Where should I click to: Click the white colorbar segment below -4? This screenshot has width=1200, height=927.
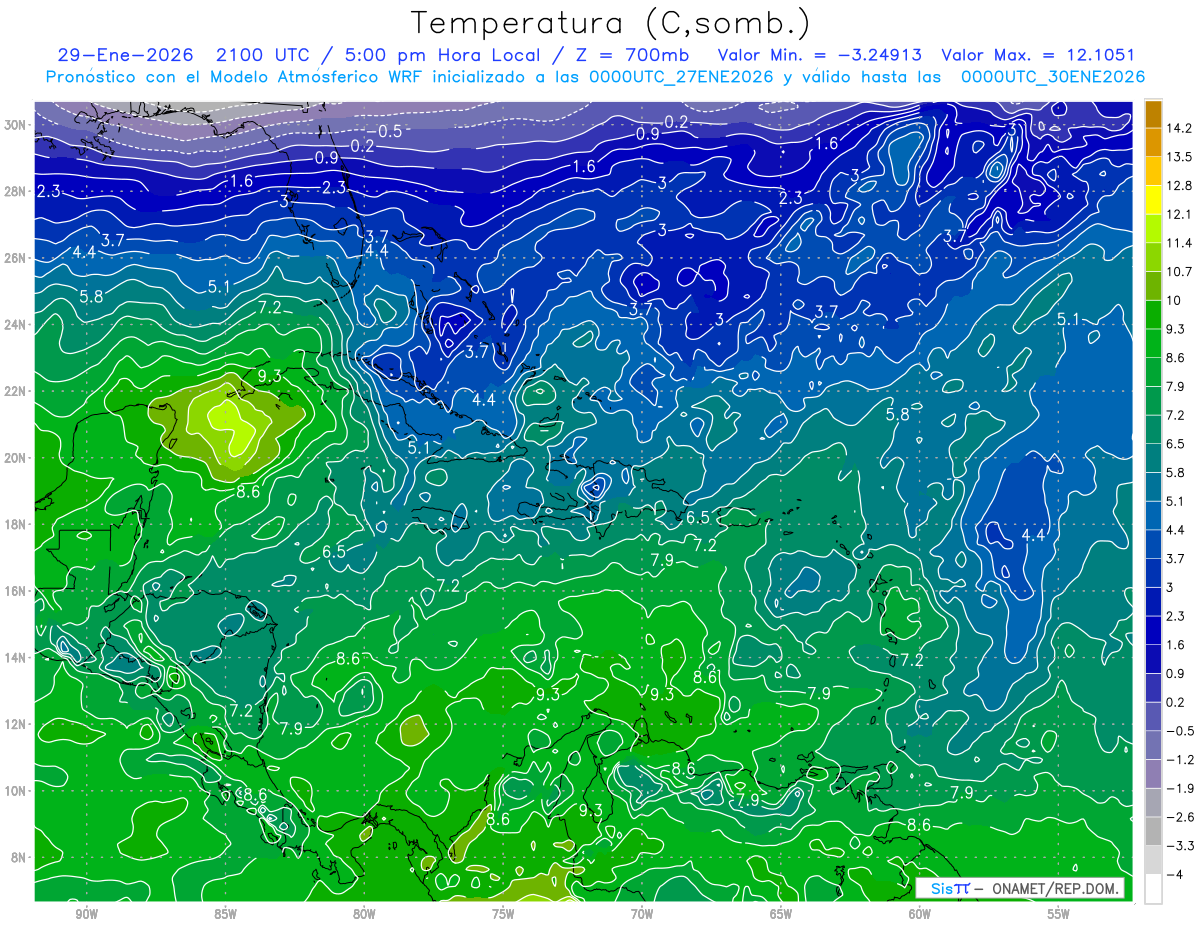click(1153, 888)
